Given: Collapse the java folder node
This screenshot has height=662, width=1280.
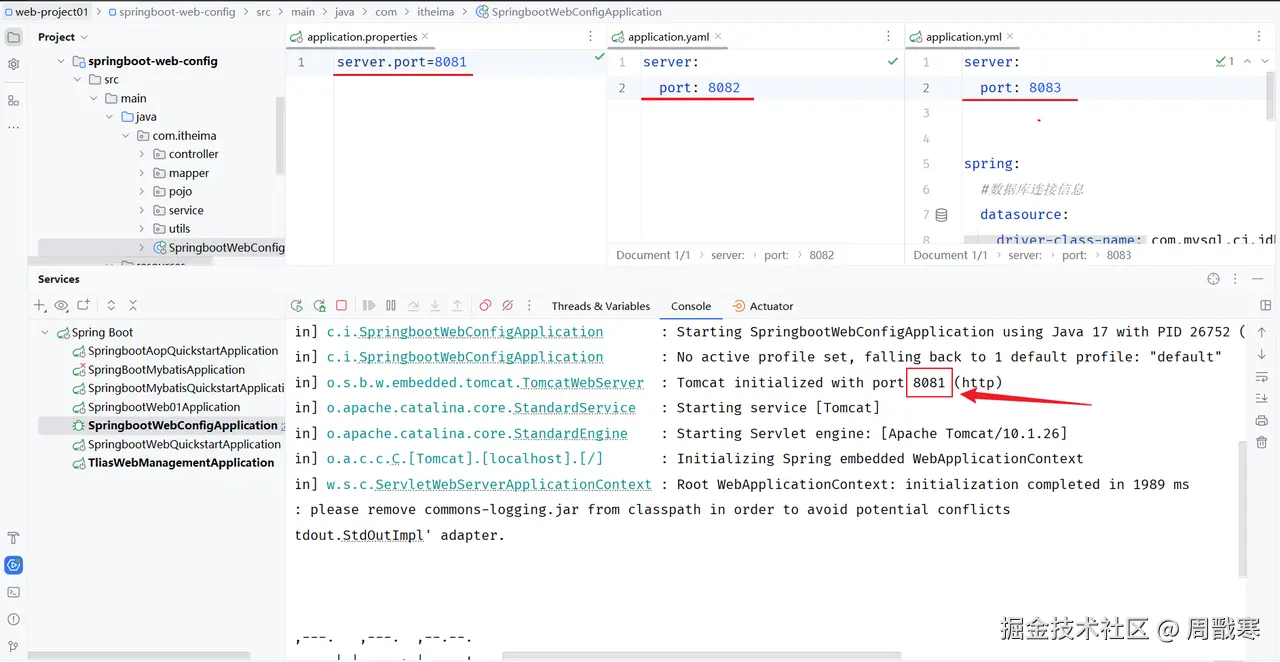Looking at the screenshot, I should pyautogui.click(x=110, y=116).
